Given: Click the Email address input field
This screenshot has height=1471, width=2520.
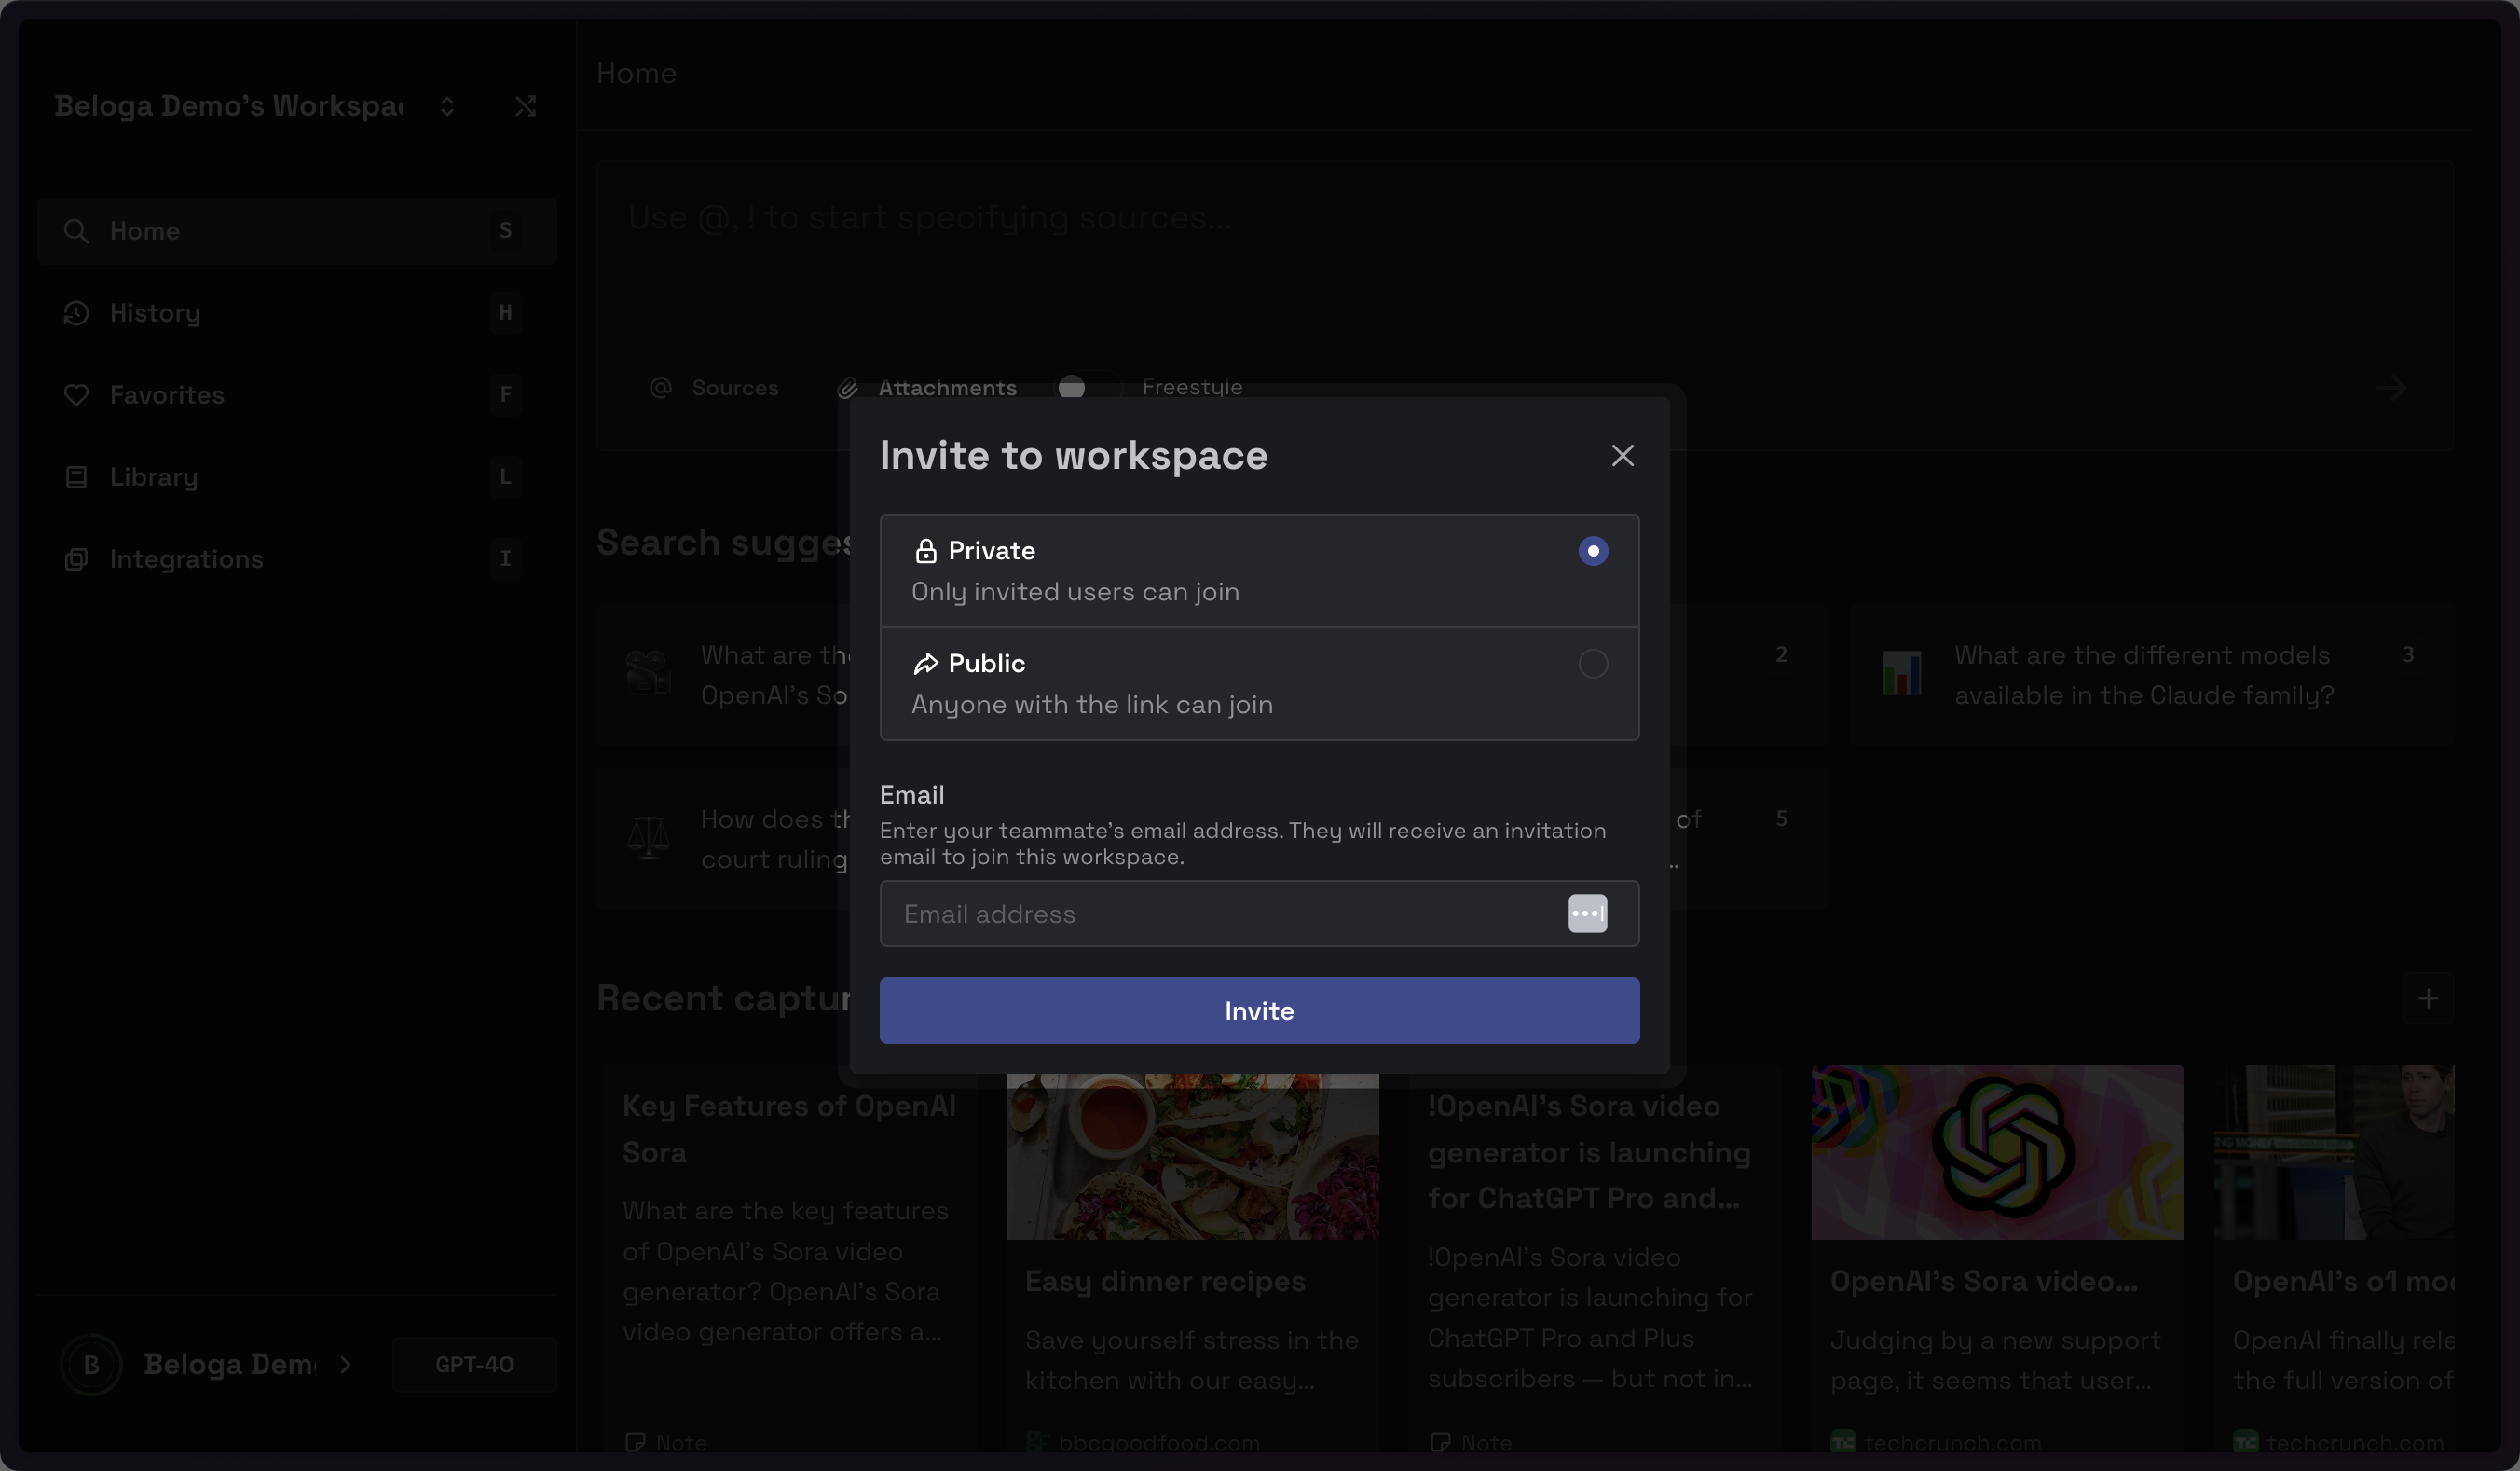Looking at the screenshot, I should (1220, 914).
